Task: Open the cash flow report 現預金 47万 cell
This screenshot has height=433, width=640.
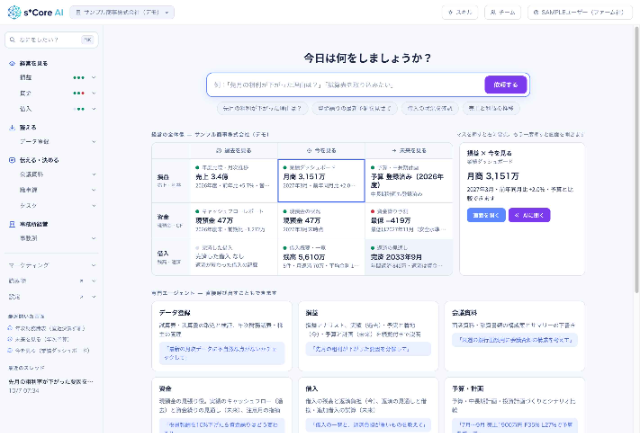Action: [x=233, y=221]
